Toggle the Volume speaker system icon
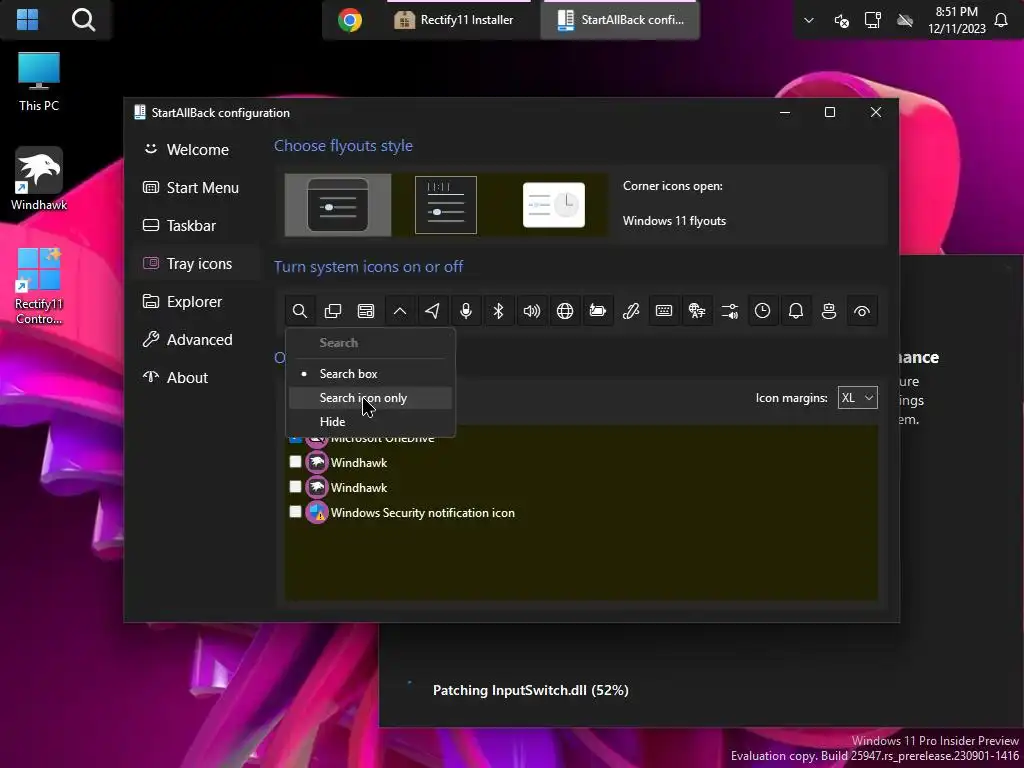 (532, 311)
